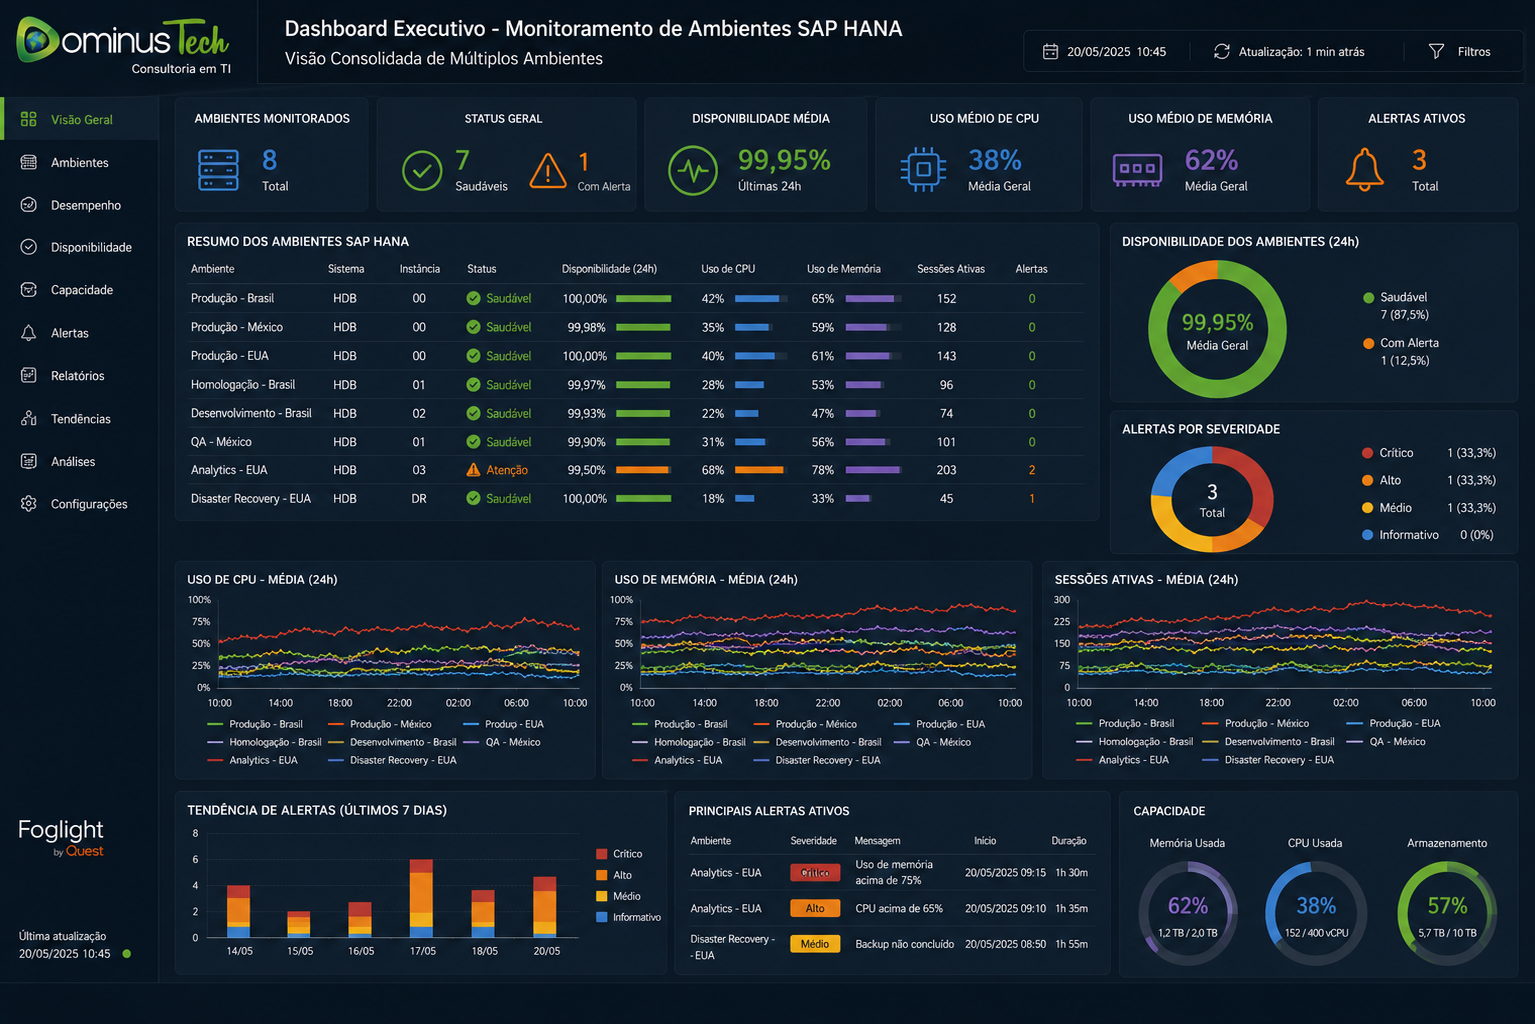Image resolution: width=1535 pixels, height=1024 pixels.
Task: Toggle Disaster Recovery - EUA legend in sessions chart
Action: [1268, 760]
